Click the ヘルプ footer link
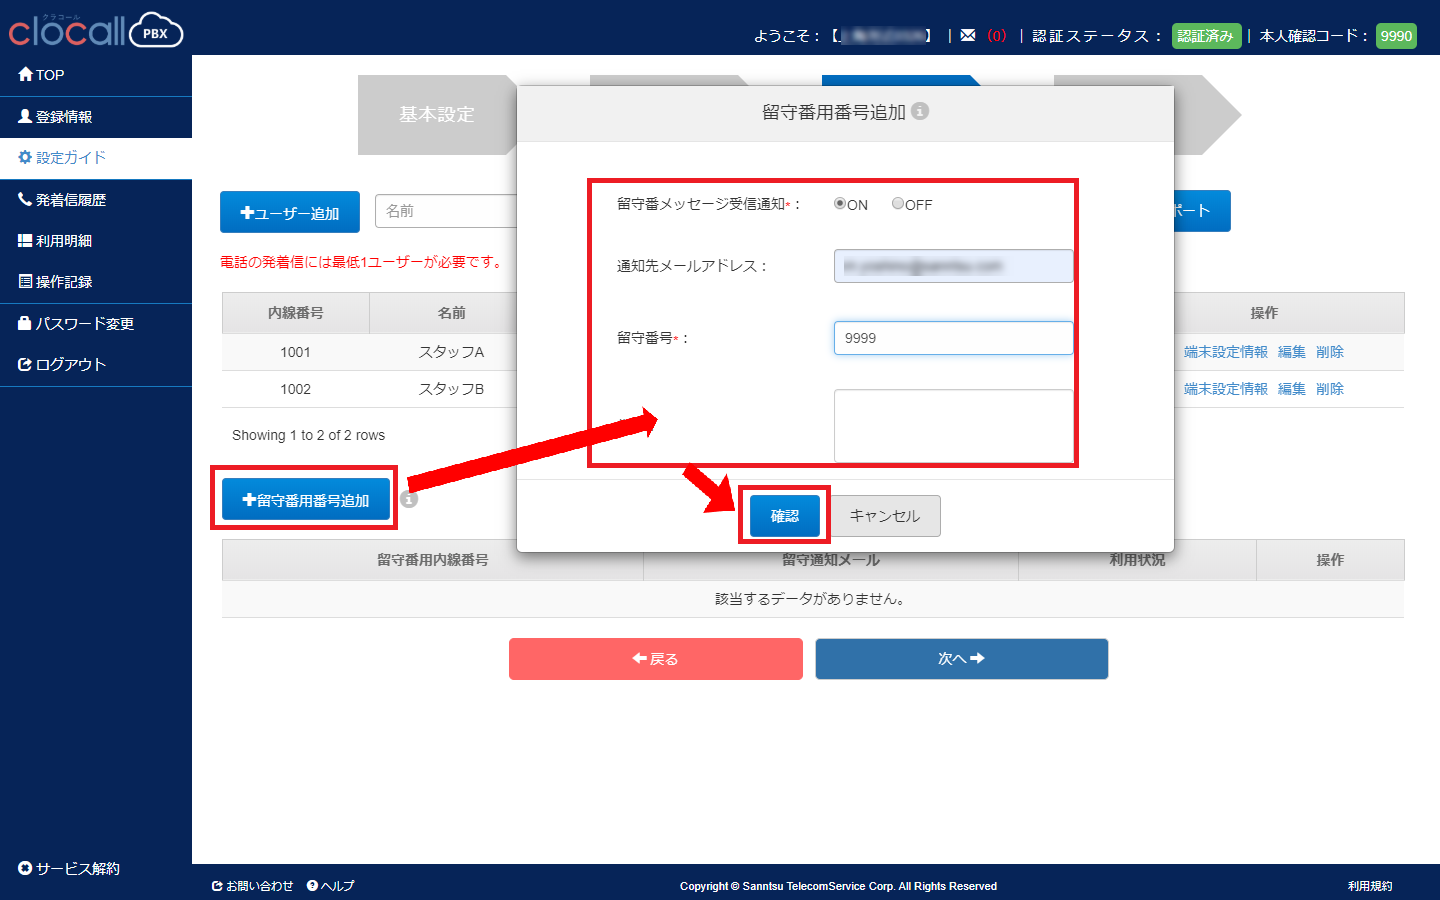This screenshot has width=1440, height=900. [x=331, y=886]
